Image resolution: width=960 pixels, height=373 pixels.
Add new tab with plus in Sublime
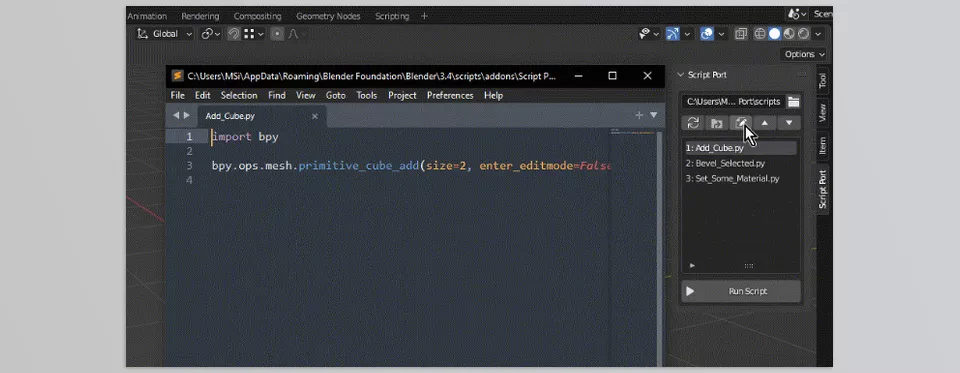pyautogui.click(x=639, y=115)
